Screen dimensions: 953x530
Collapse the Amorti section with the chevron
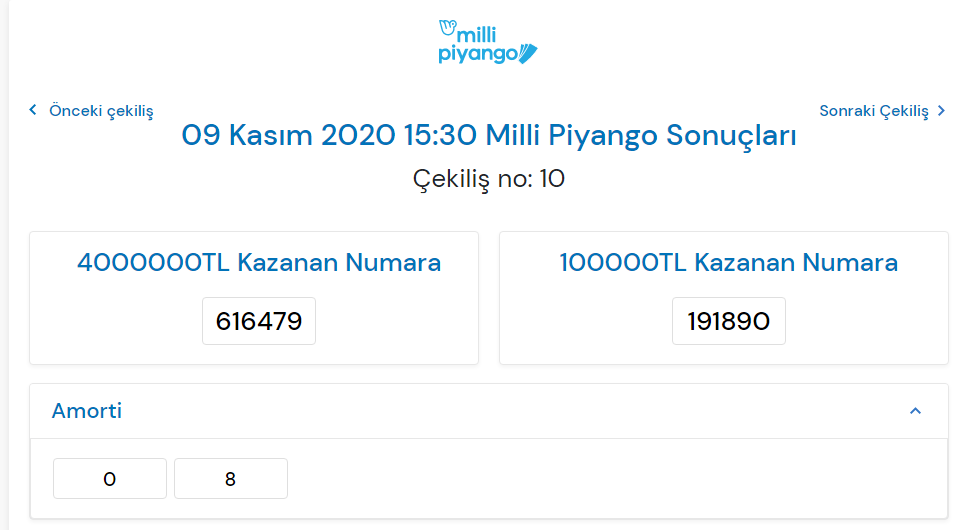click(915, 411)
